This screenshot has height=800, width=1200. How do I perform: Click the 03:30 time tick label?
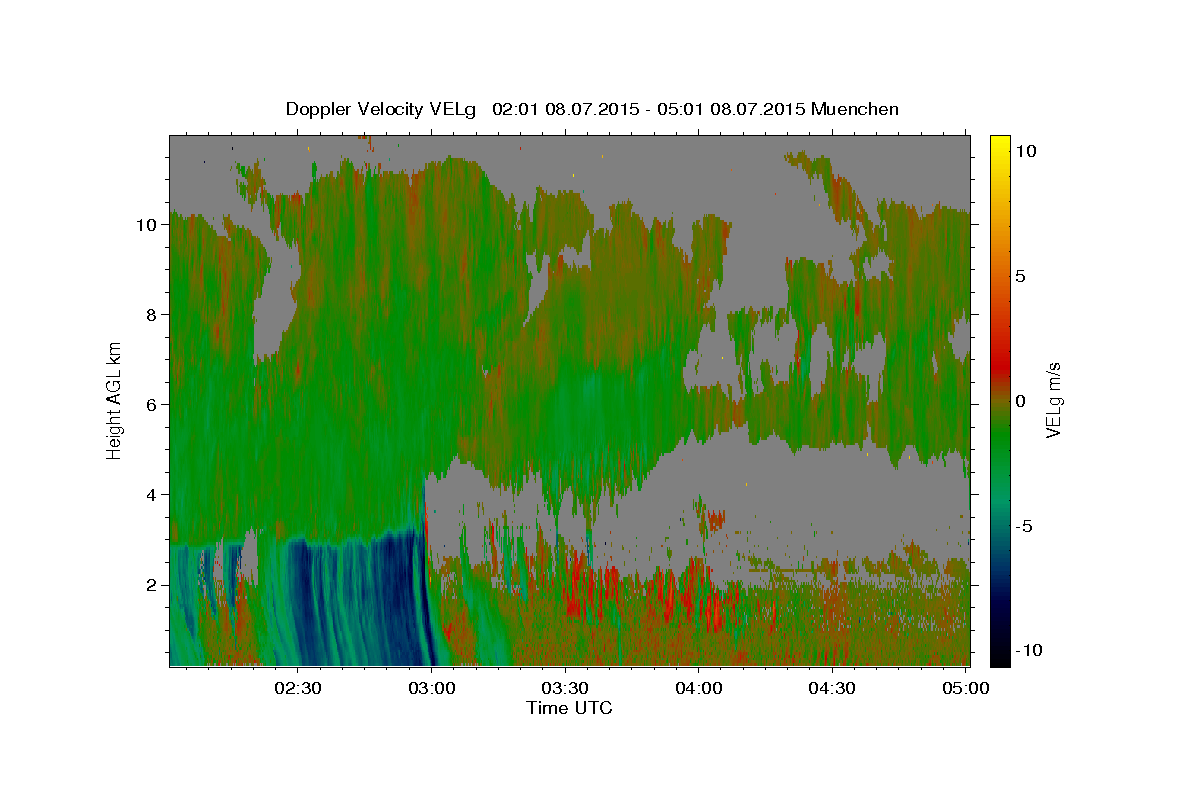pyautogui.click(x=564, y=688)
